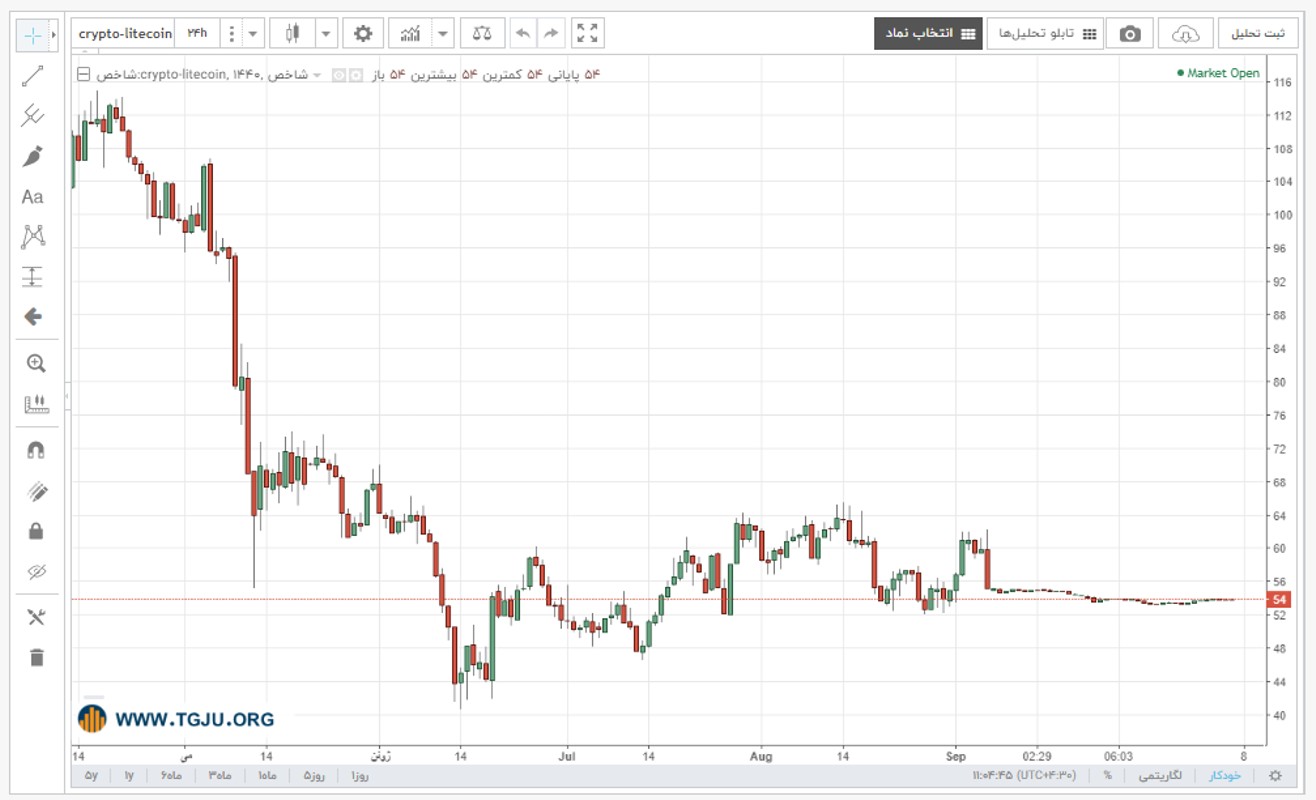The image size is (1316, 800).
Task: Toggle logarithmic scale (لگاریتمی)
Action: click(x=1162, y=775)
